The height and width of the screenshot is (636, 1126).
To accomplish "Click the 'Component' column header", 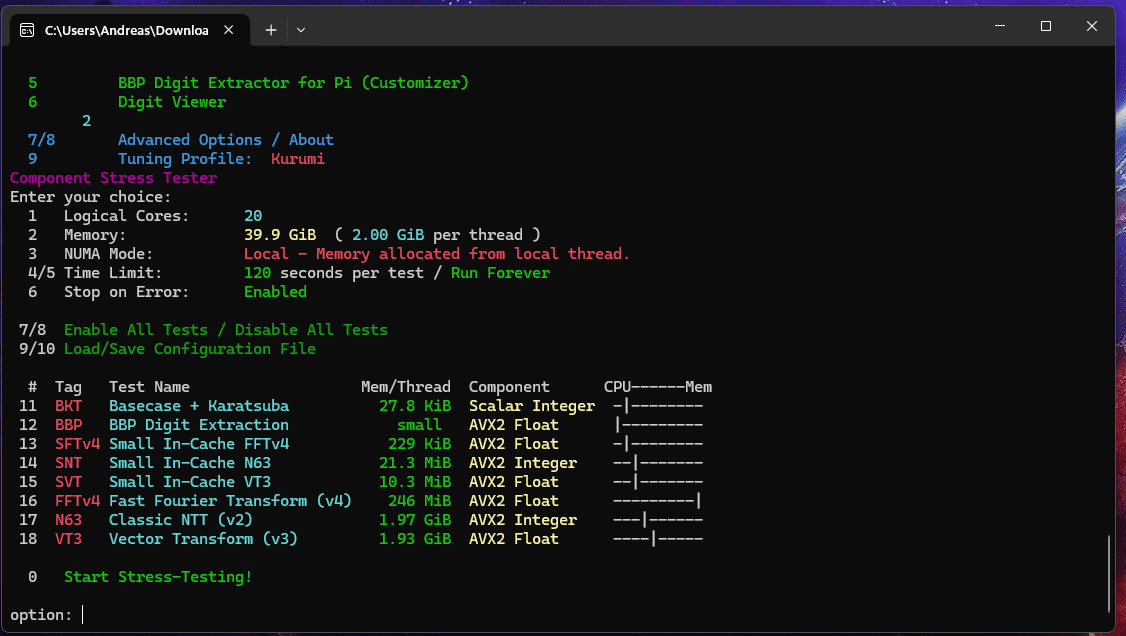I will click(x=509, y=387).
